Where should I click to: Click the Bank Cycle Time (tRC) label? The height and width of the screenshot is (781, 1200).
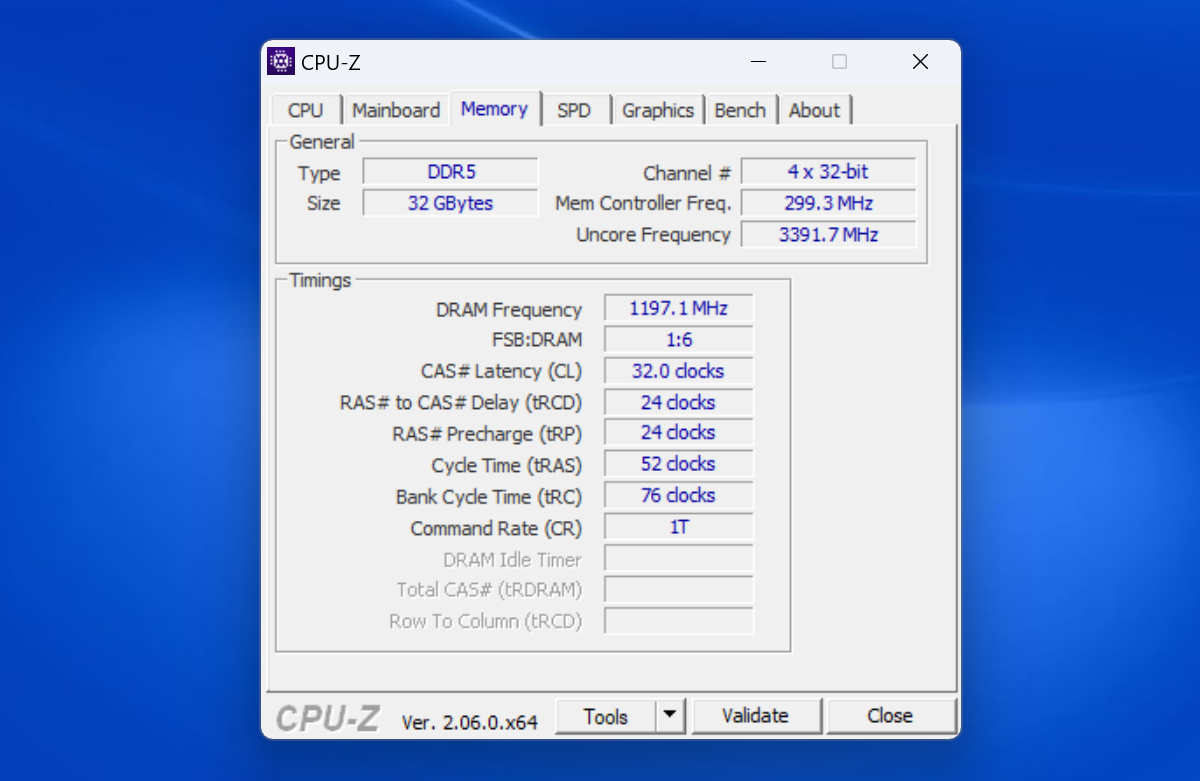click(489, 497)
